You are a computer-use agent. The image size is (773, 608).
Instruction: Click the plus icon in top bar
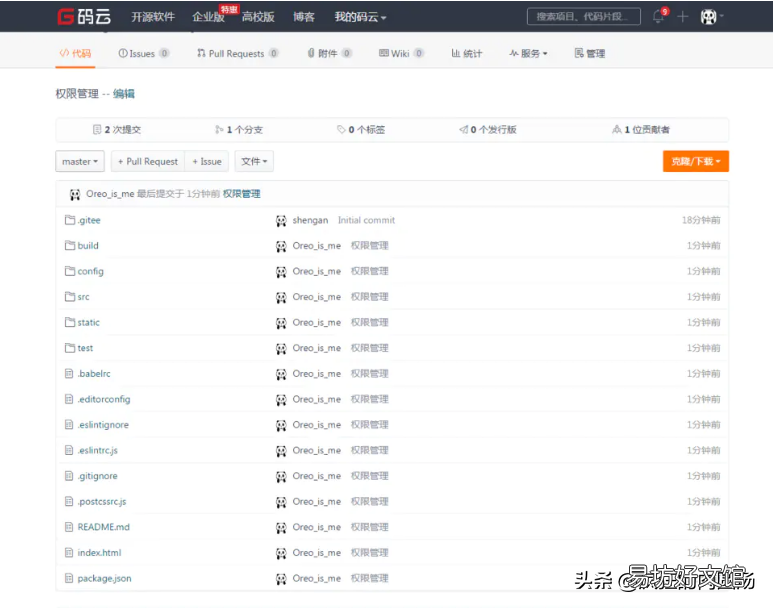[682, 17]
